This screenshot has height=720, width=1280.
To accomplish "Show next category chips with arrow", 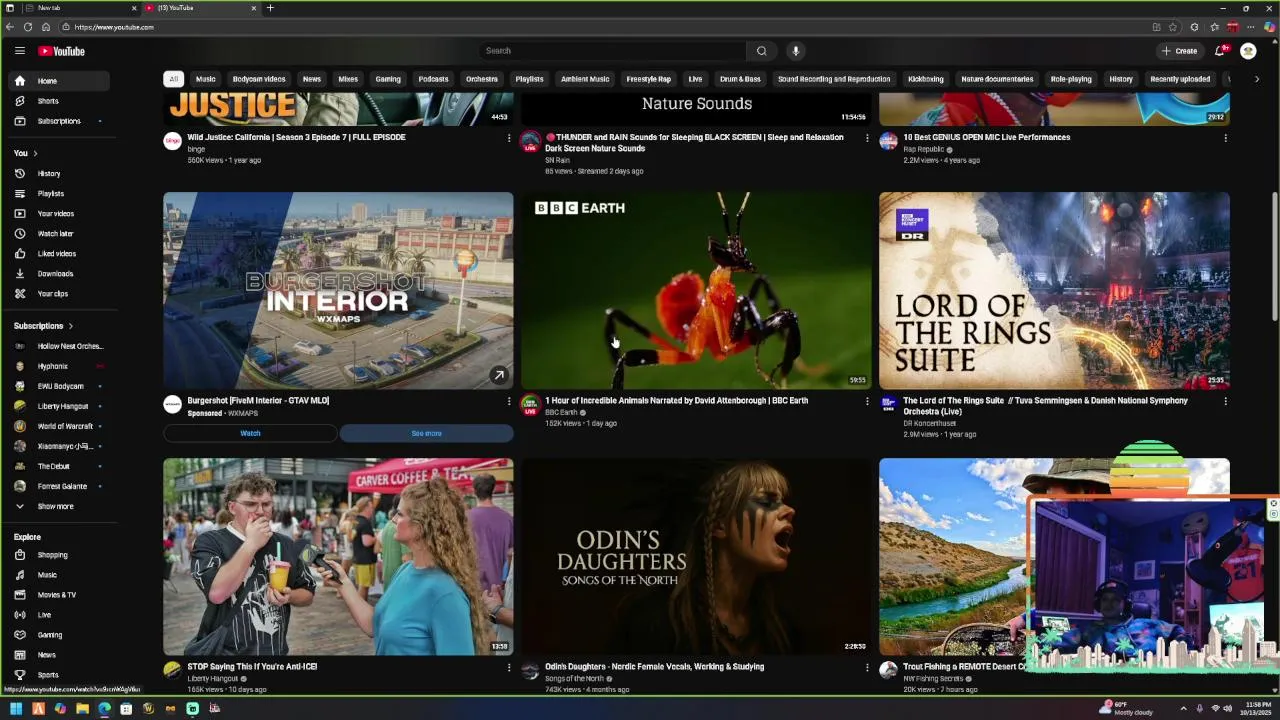I will [x=1257, y=79].
